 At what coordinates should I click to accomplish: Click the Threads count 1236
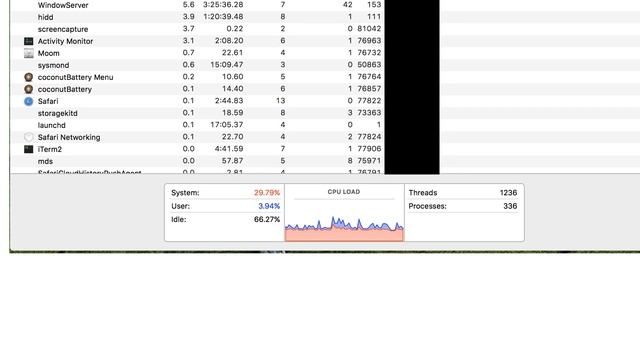pyautogui.click(x=508, y=193)
